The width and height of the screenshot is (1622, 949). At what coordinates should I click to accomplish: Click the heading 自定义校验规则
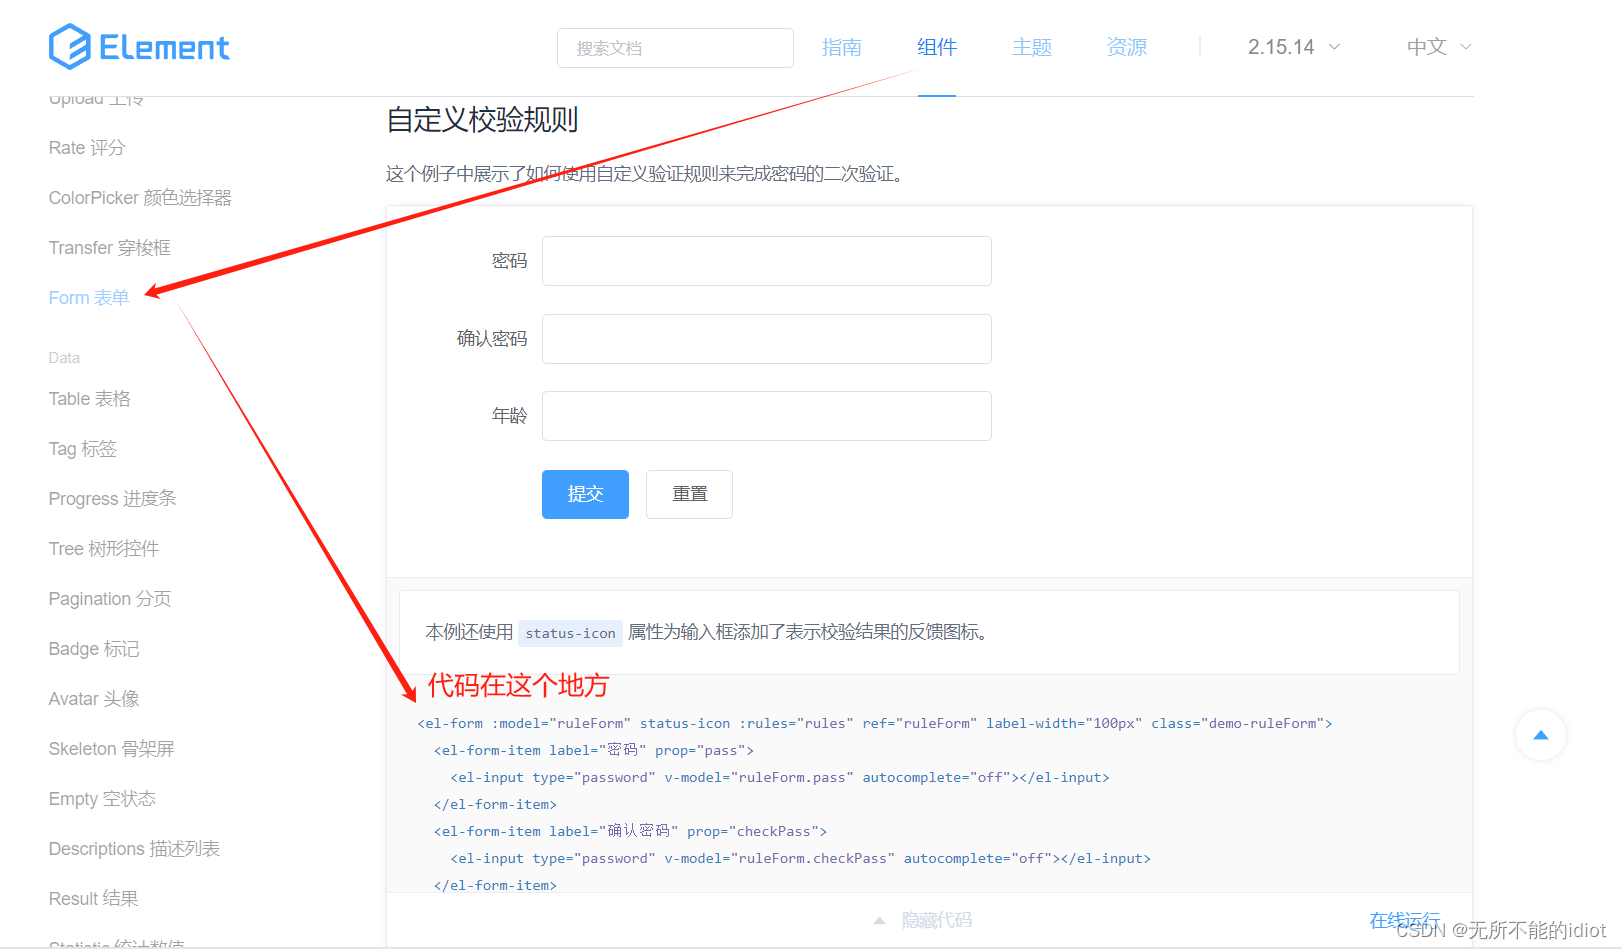[x=482, y=120]
